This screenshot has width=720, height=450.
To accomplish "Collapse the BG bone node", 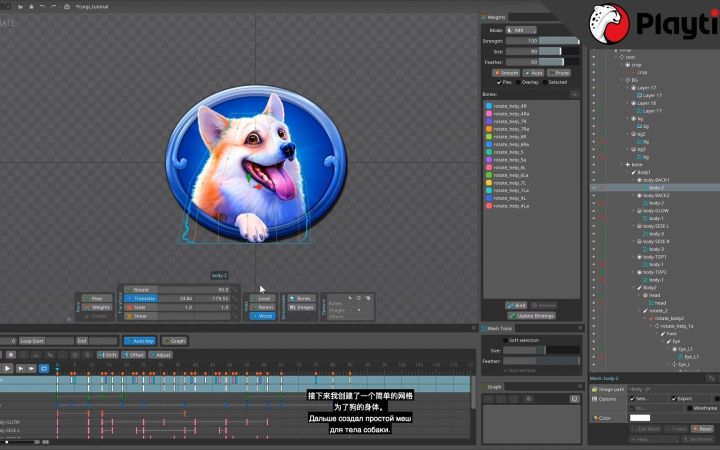I will tap(623, 80).
